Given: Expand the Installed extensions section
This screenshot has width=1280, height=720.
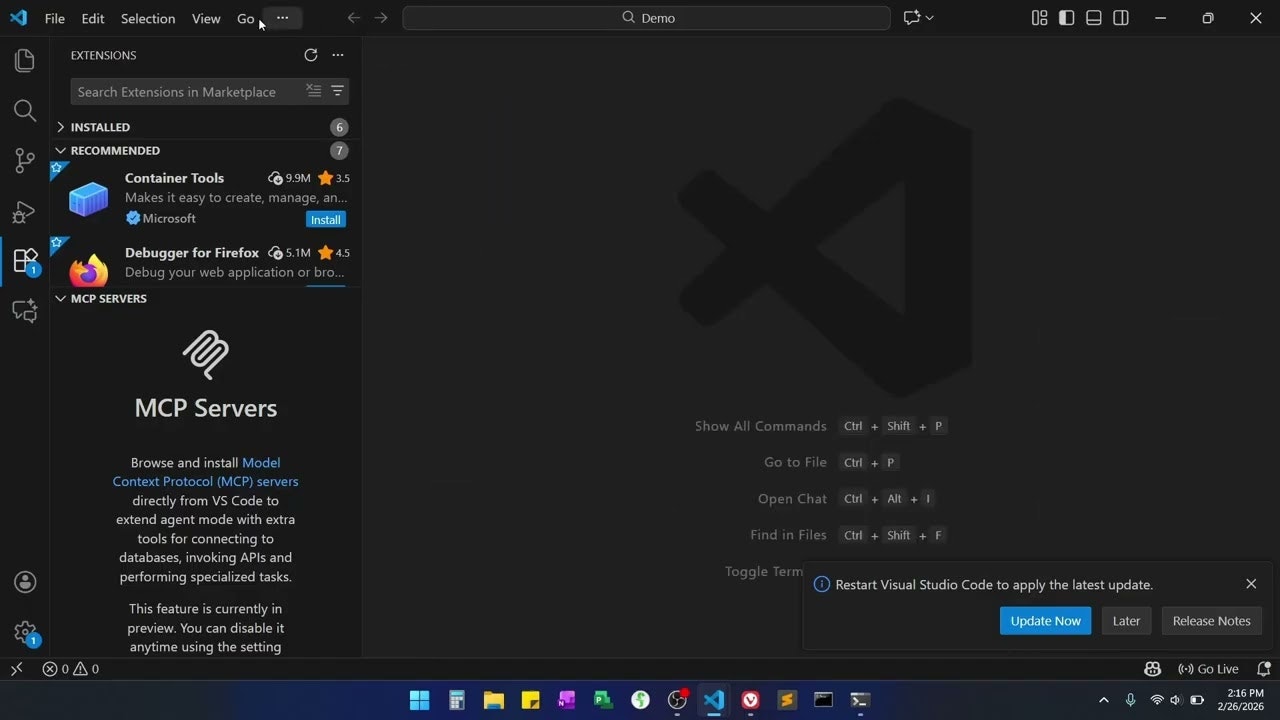Looking at the screenshot, I should (61, 127).
